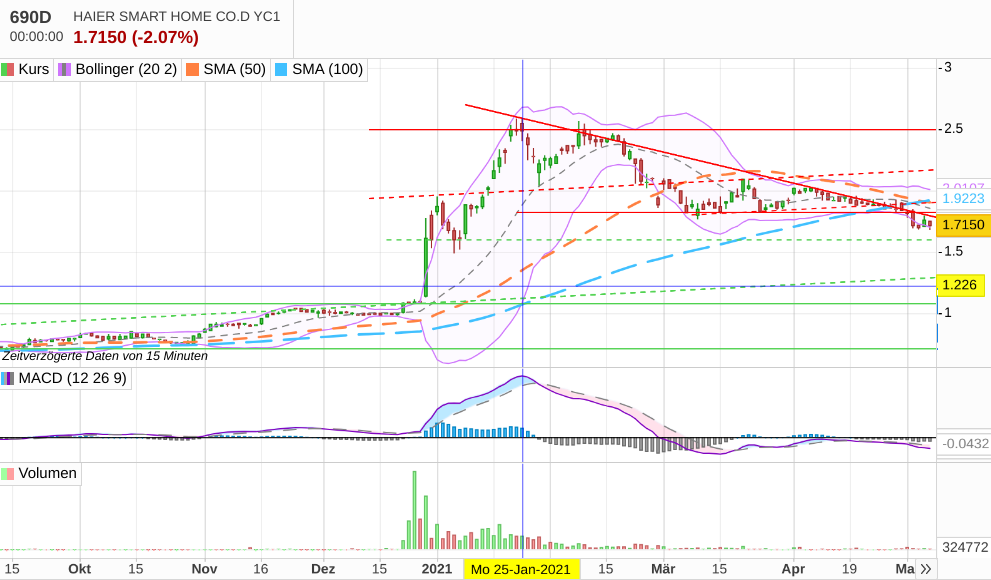This screenshot has width=991, height=580.
Task: Click the Kurs legend color icon
Action: pyautogui.click(x=8, y=69)
